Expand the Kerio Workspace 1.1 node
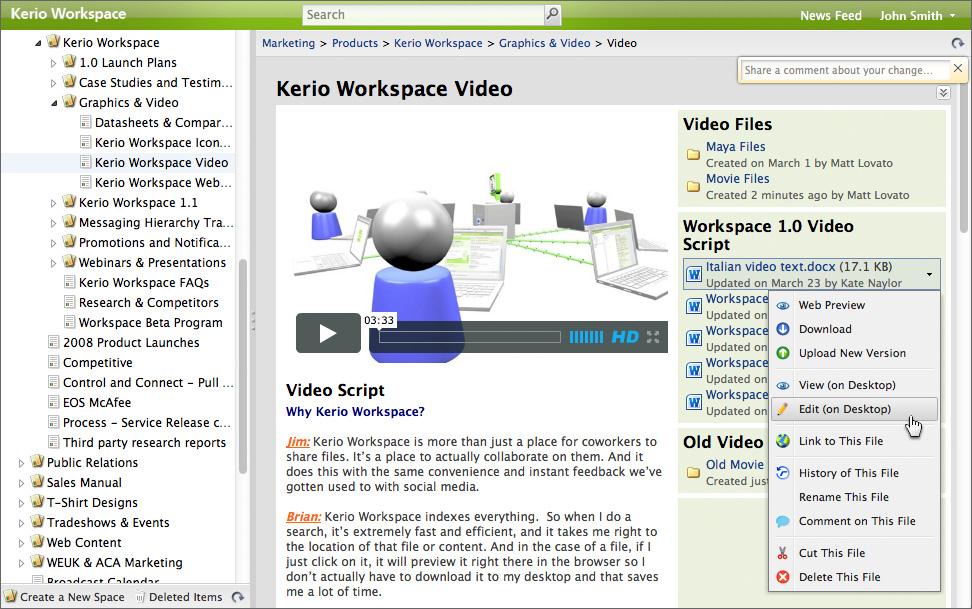The width and height of the screenshot is (972, 609). coord(53,203)
